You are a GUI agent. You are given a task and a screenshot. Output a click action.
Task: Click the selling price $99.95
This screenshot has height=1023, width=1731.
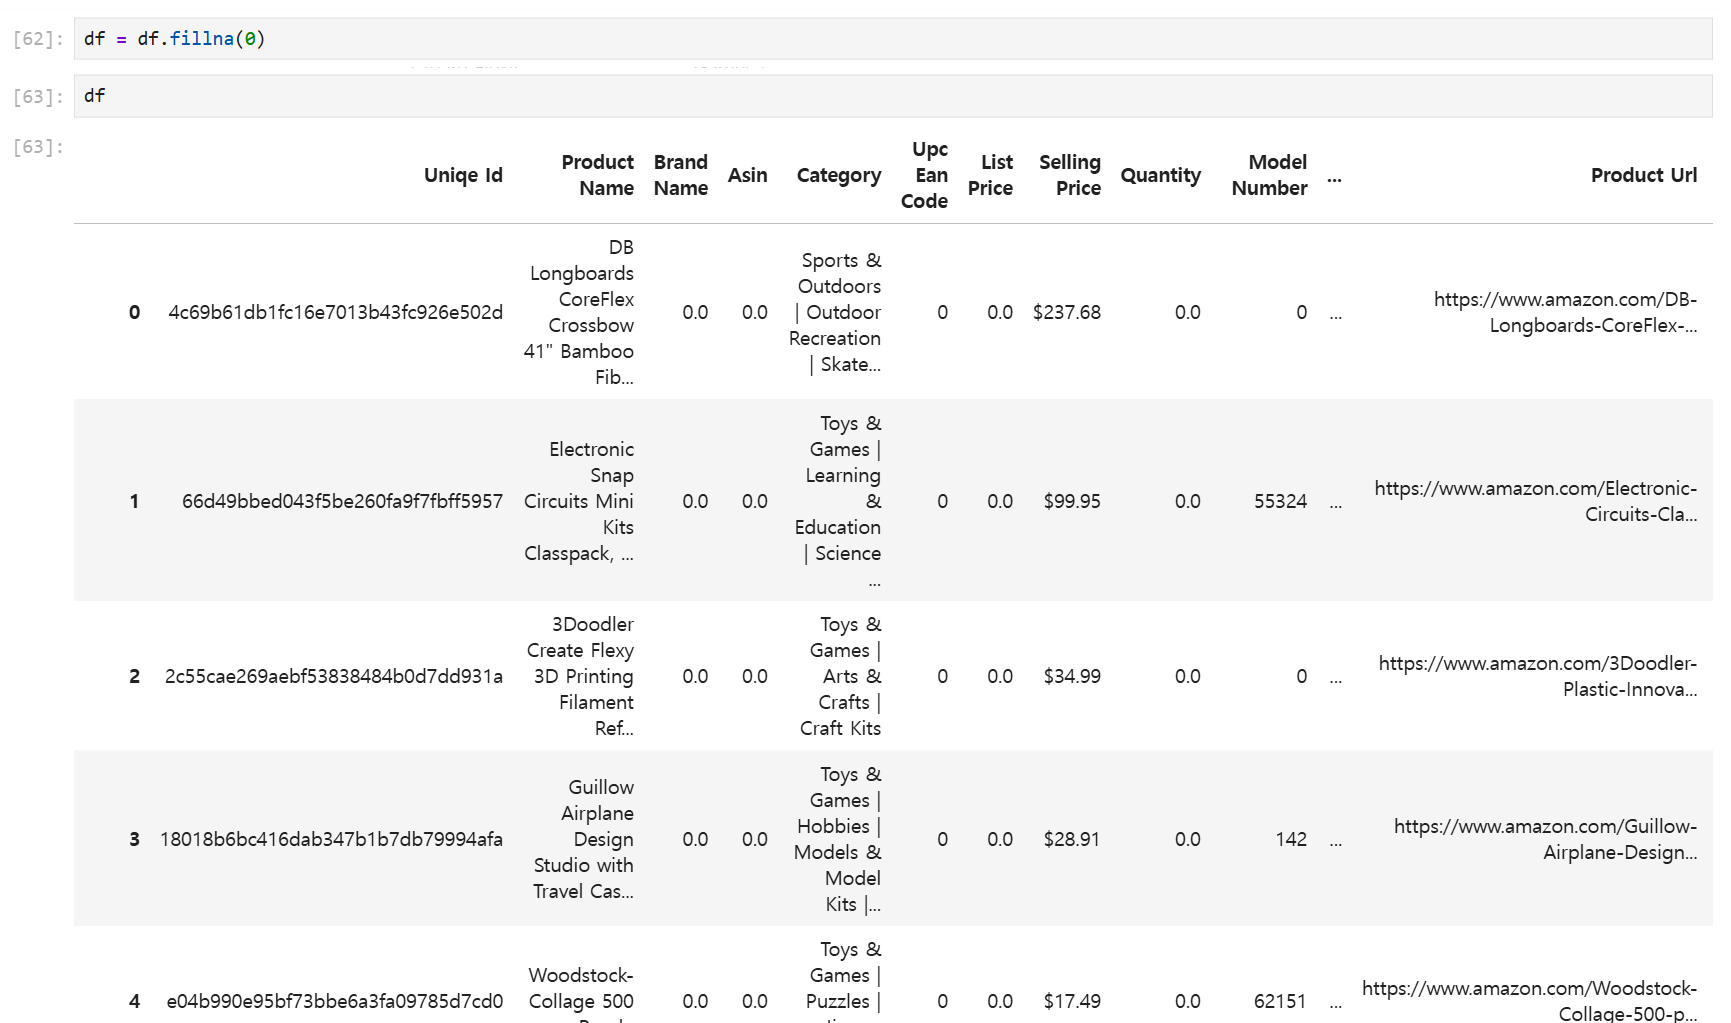(1072, 501)
